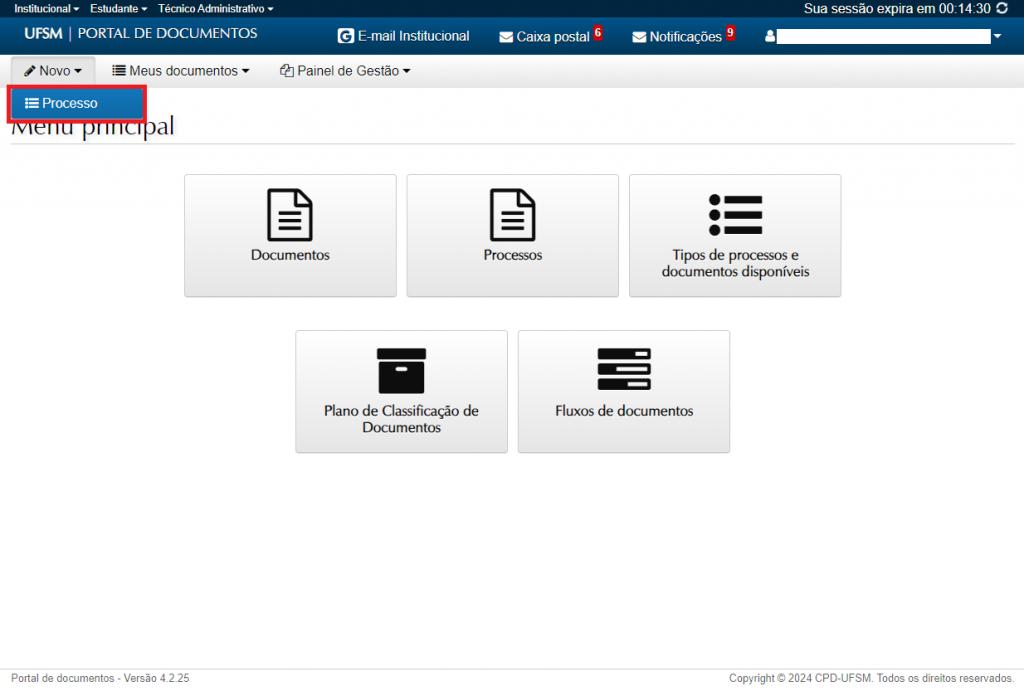Screen dimensions: 1024x696
Task: Click the E-mail Institucional link text
Action: [x=413, y=36]
